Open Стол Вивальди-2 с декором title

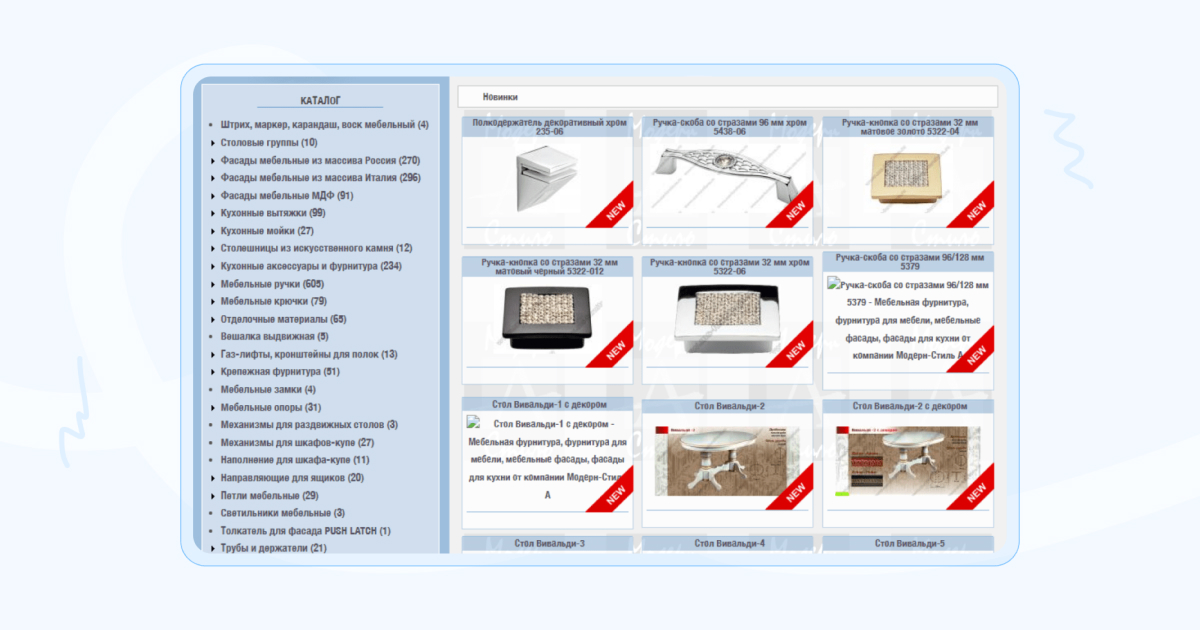point(908,406)
